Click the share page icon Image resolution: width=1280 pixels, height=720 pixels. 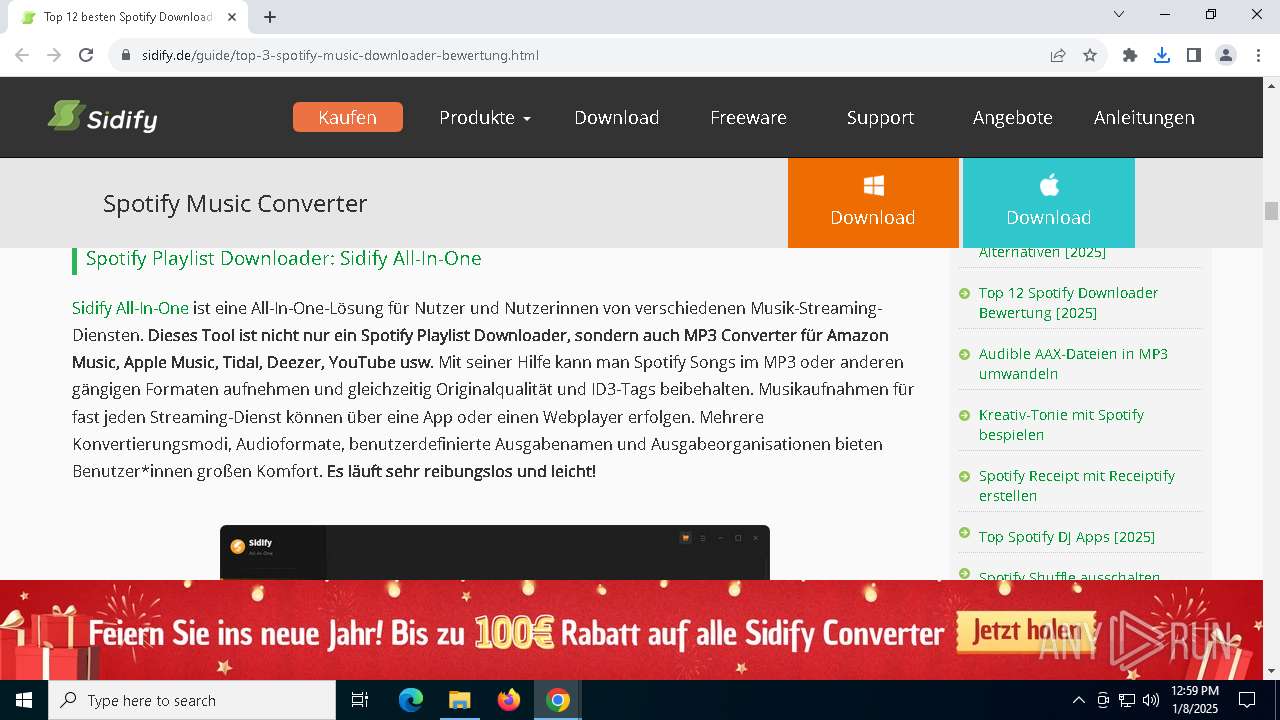coord(1058,55)
